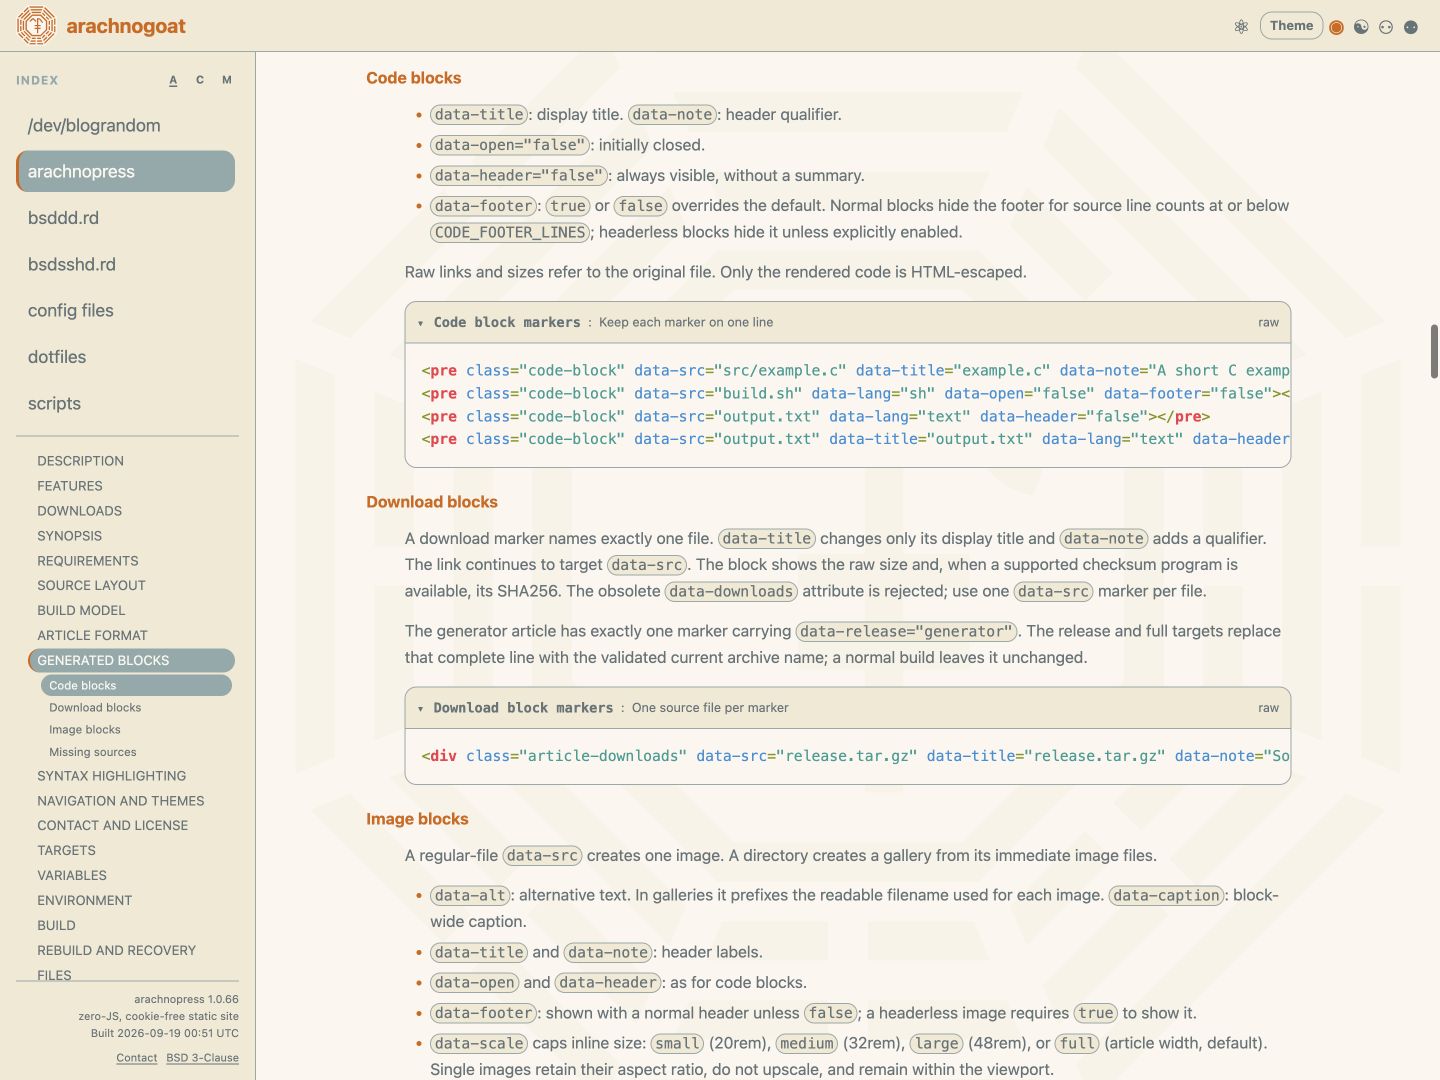
Task: Click the INDEX label in sidebar
Action: pos(37,80)
